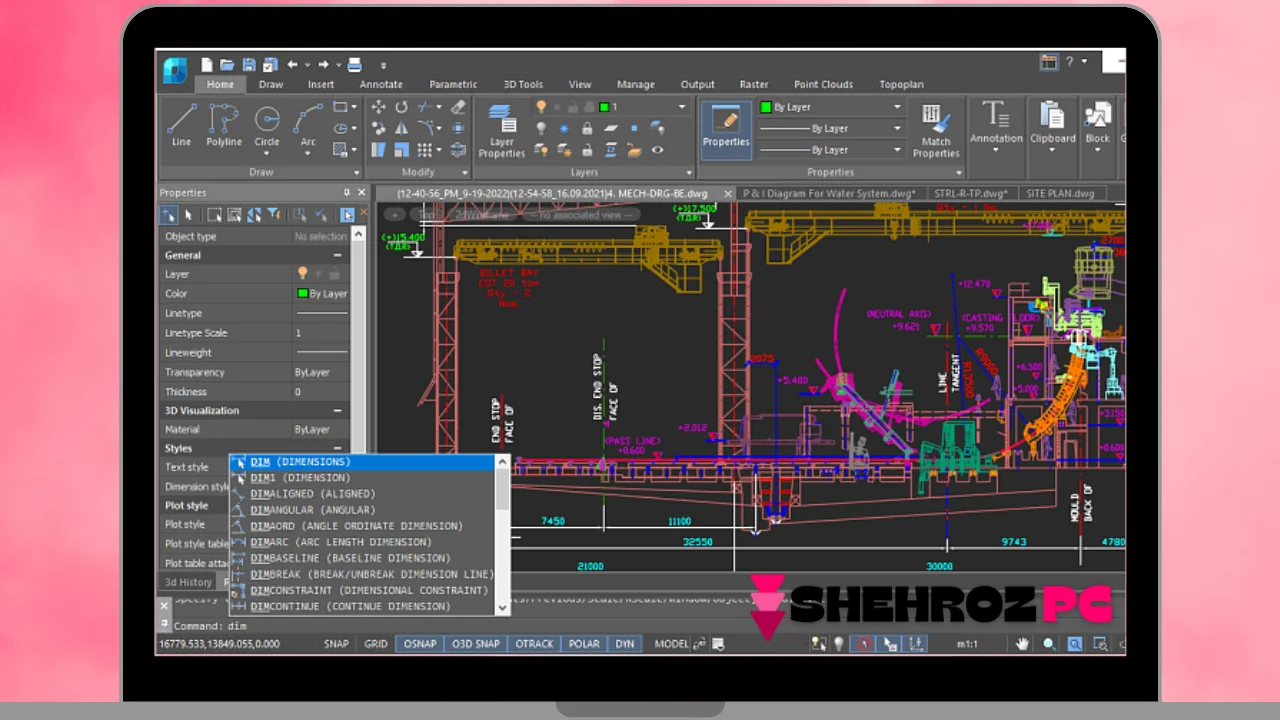Select the Line drawing tool

(181, 125)
